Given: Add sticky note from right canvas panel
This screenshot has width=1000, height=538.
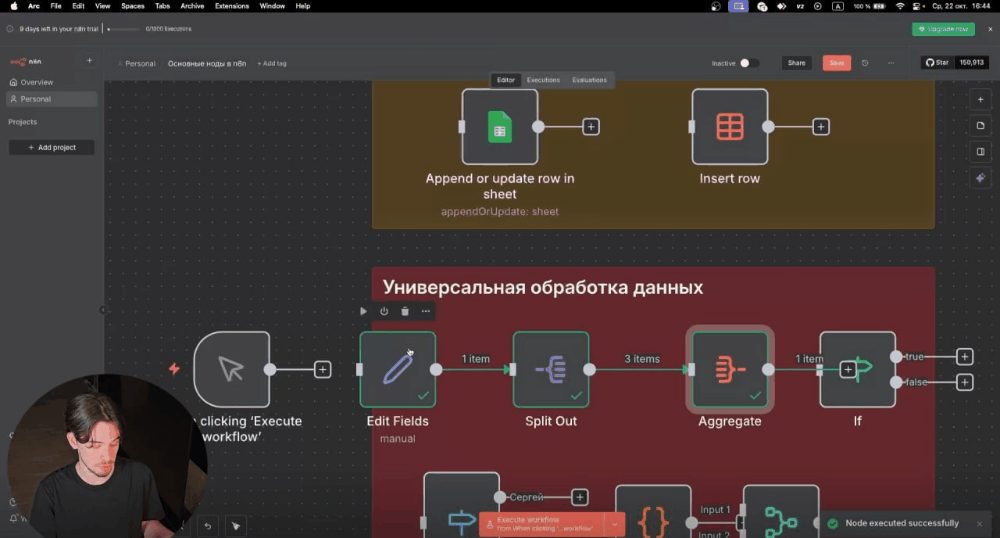Looking at the screenshot, I should pos(980,126).
